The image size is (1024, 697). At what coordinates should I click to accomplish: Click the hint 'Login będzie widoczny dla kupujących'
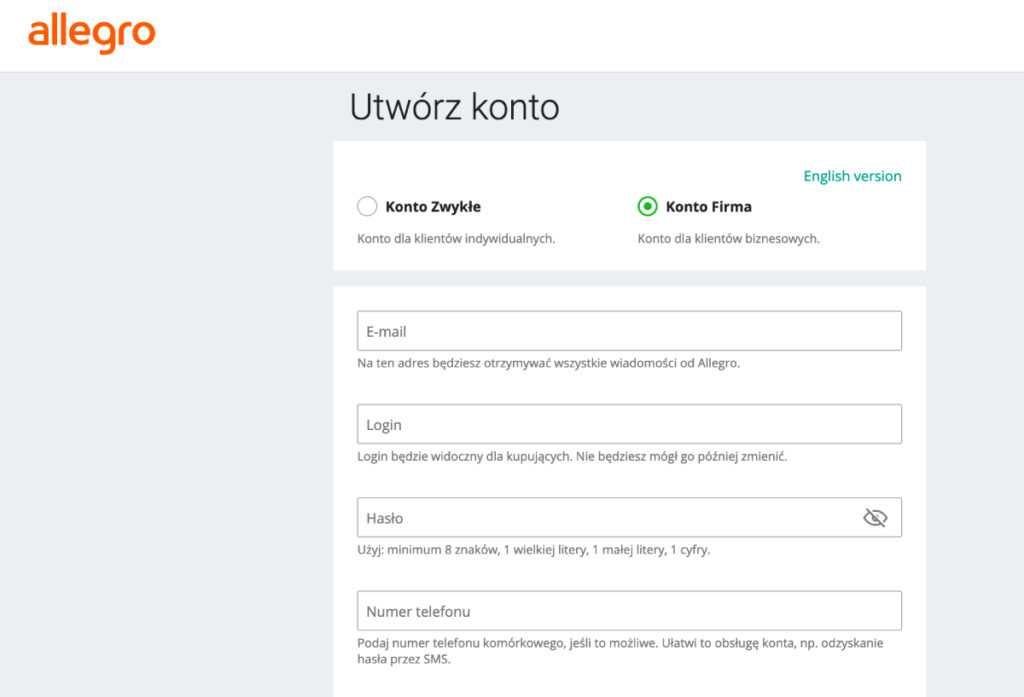coord(464,457)
